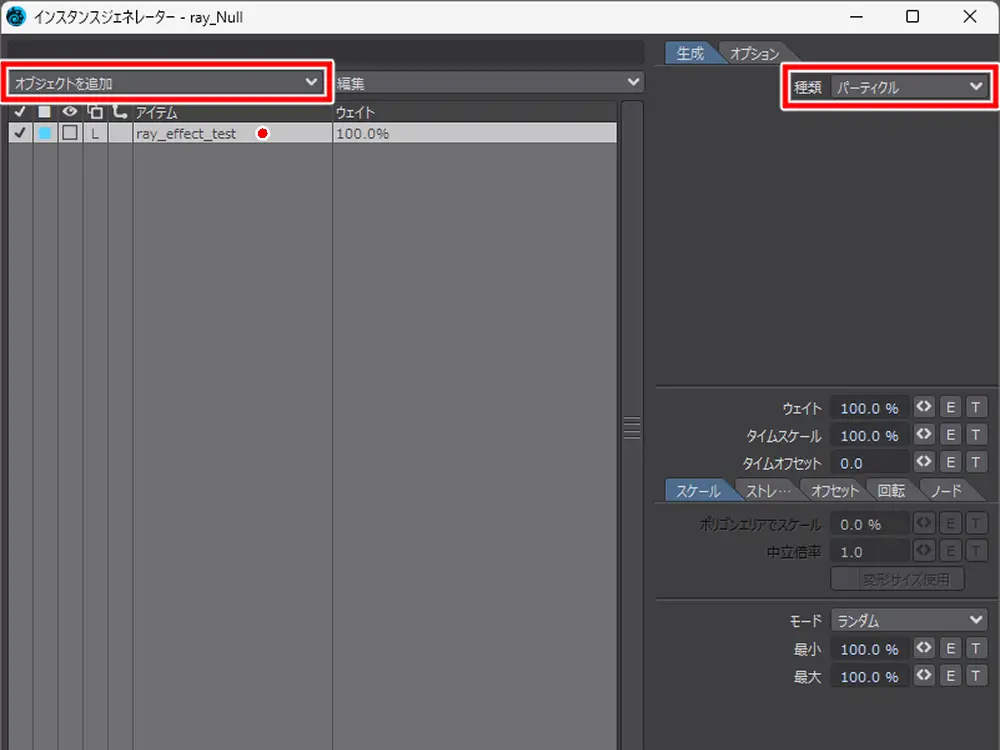Click the eye icon in the list header
Viewport: 1000px width, 750px height.
(x=70, y=112)
